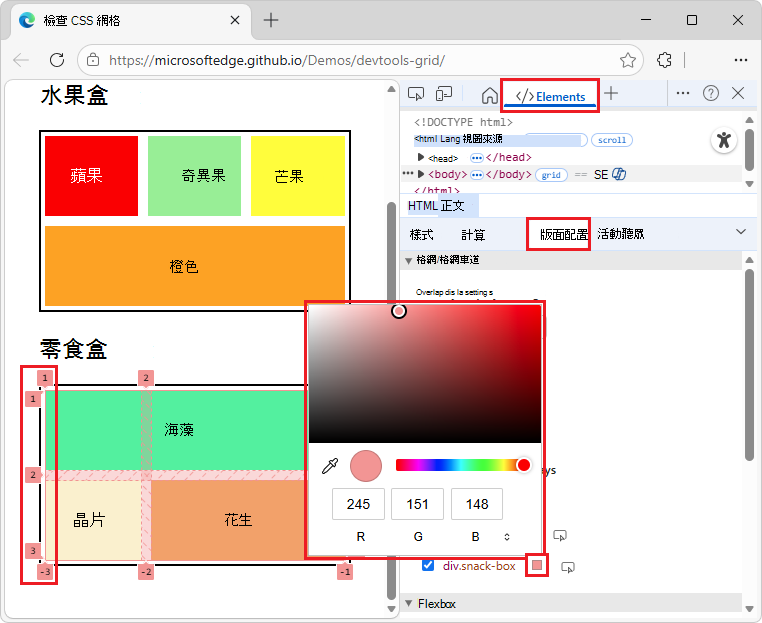Click the hue slider in color picker

459,465
